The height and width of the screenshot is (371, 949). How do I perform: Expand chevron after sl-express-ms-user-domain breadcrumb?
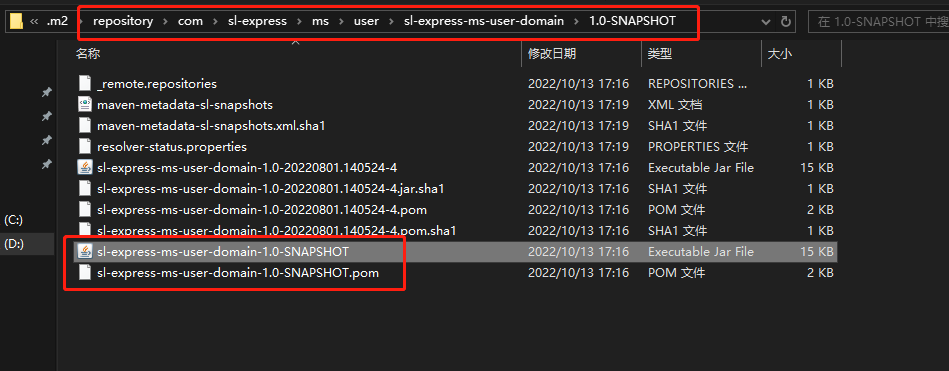click(577, 21)
